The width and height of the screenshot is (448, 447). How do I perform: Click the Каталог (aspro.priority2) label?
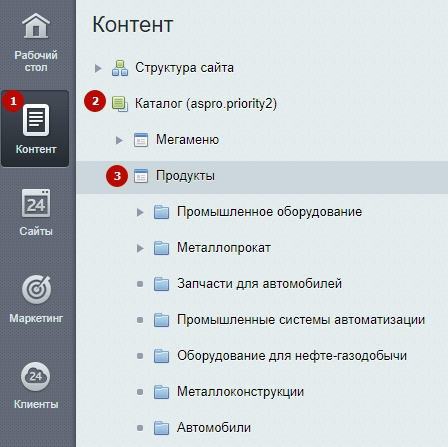point(206,104)
